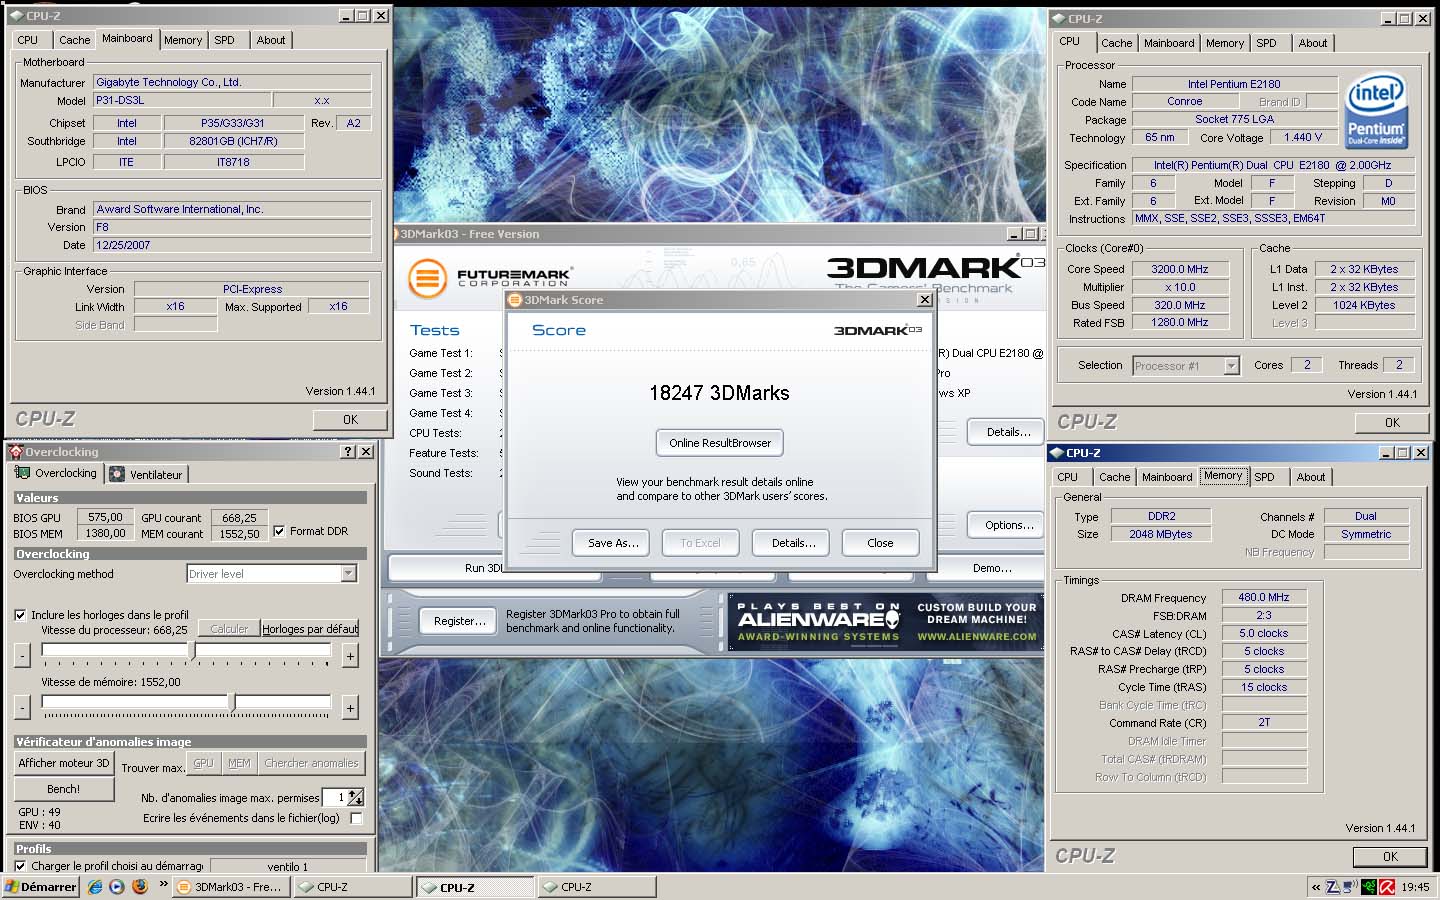
Task: Open Firefox from the quick launch bar
Action: [x=139, y=886]
